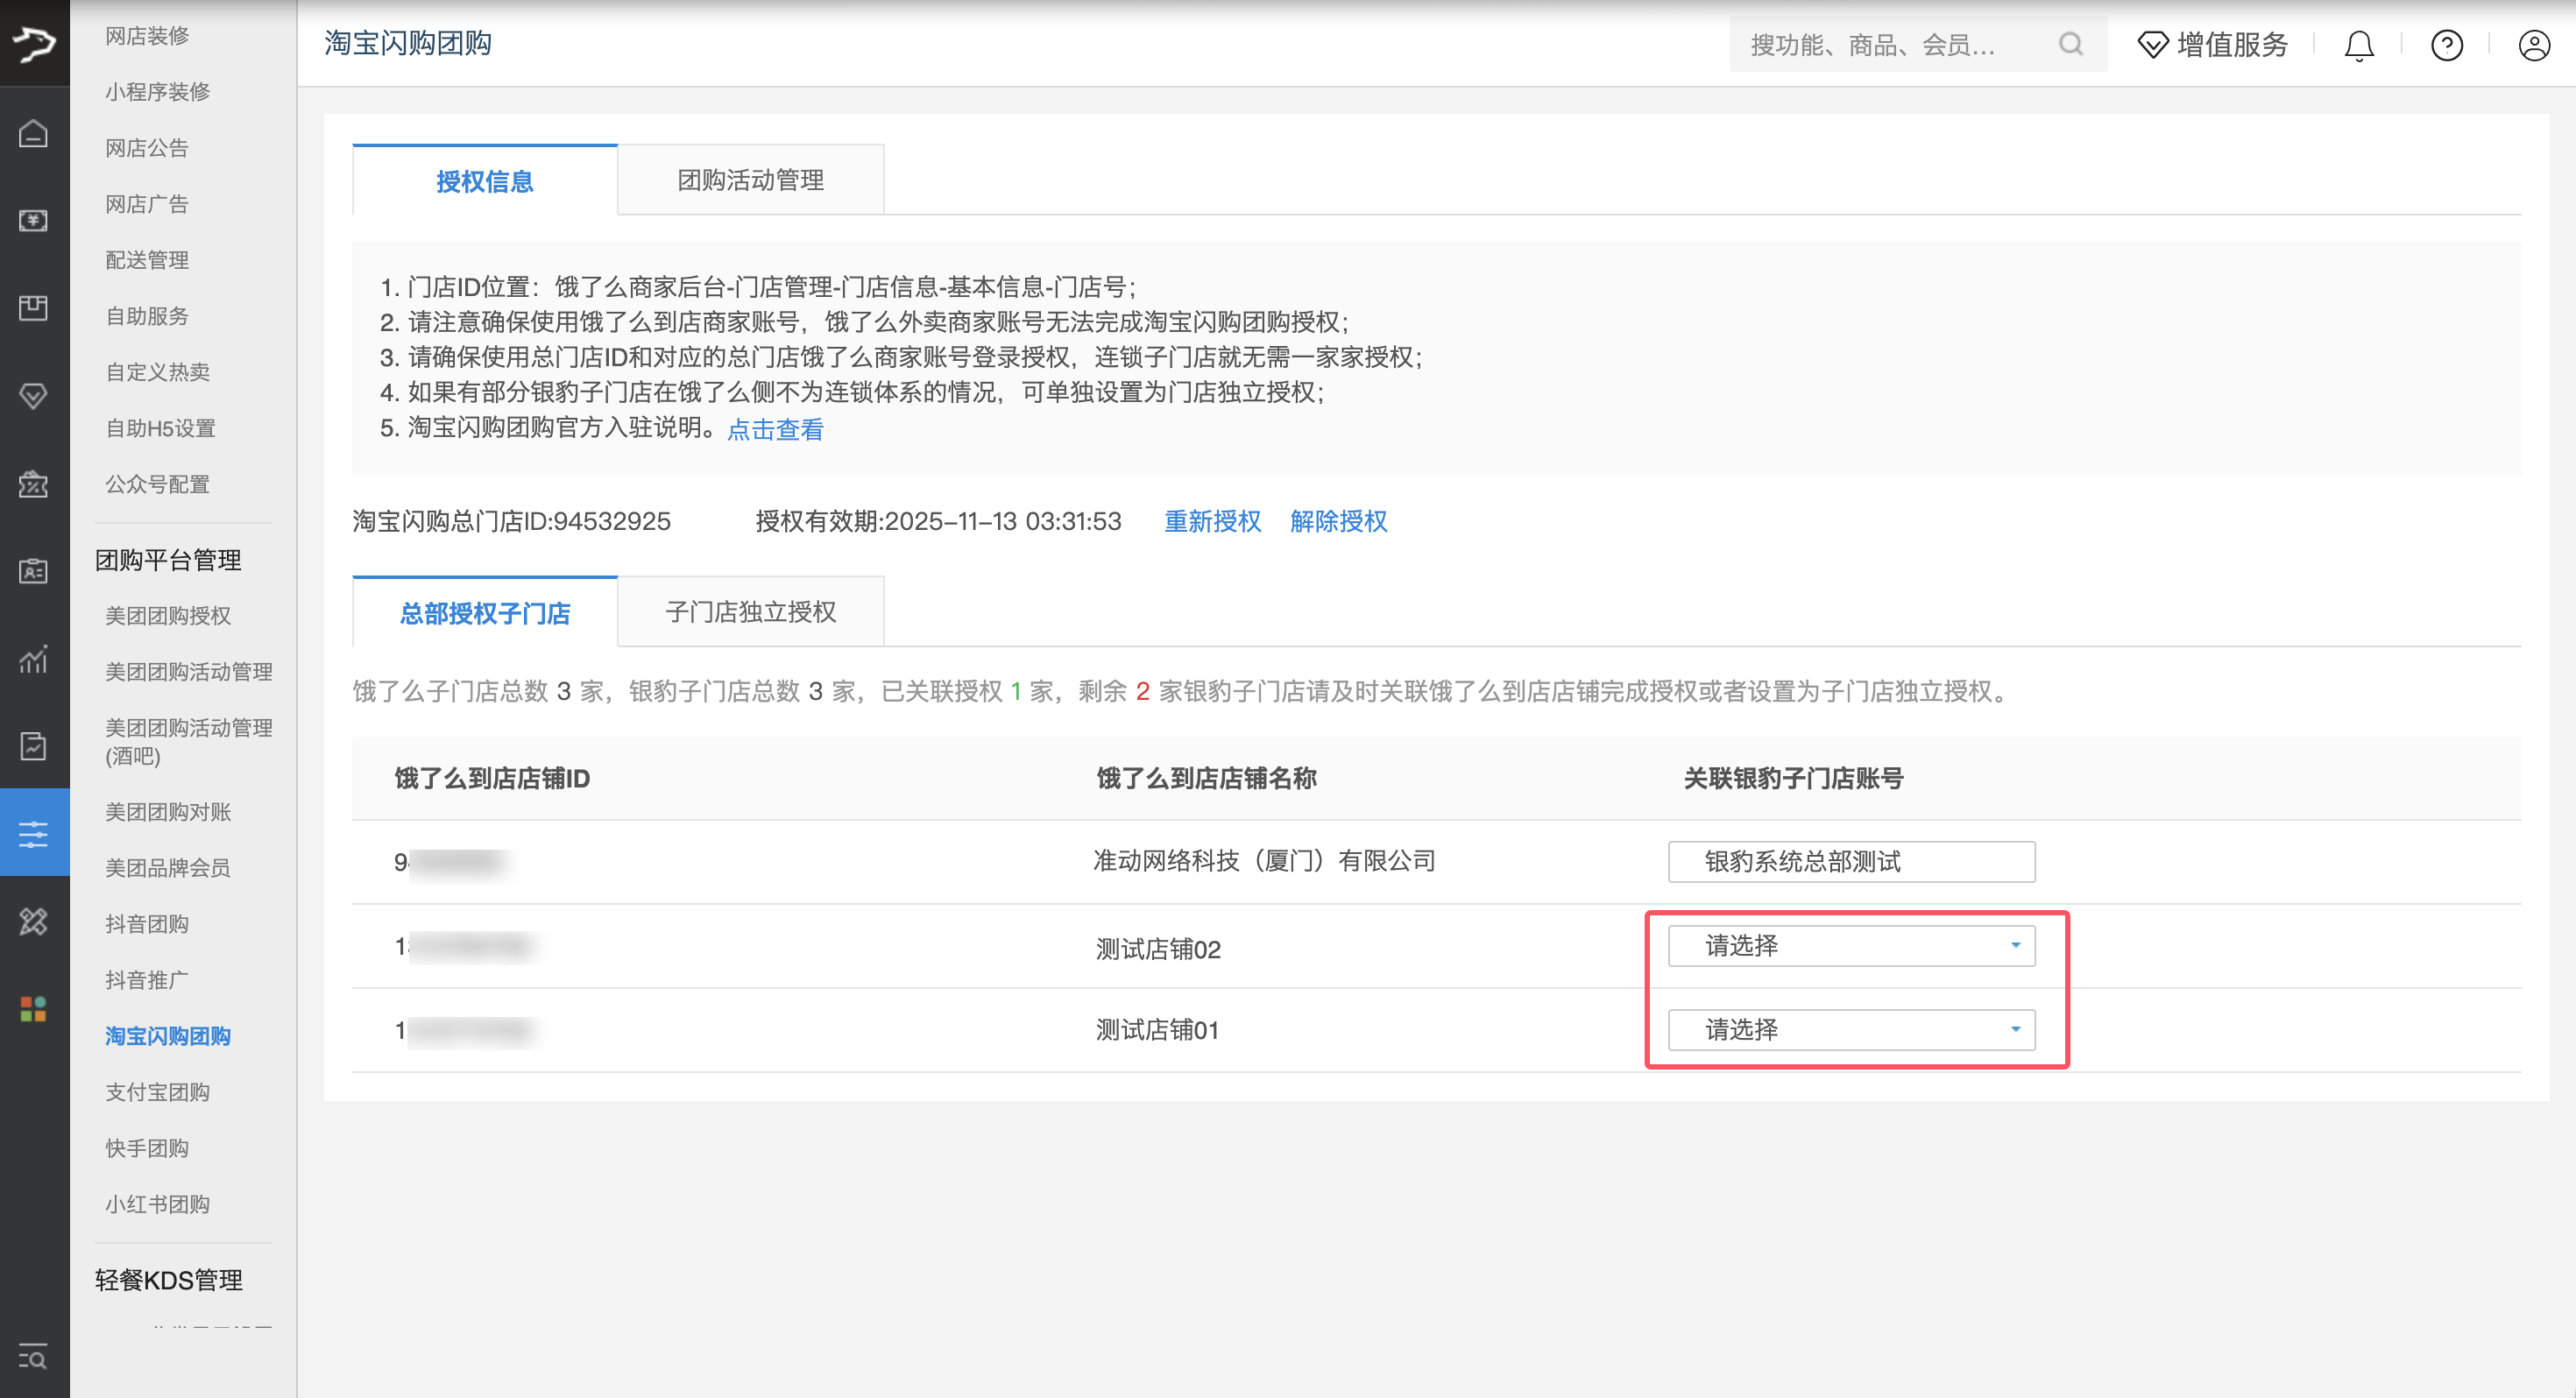Click the settings sliders sidebar icon
This screenshot has height=1398, width=2576.
click(34, 833)
